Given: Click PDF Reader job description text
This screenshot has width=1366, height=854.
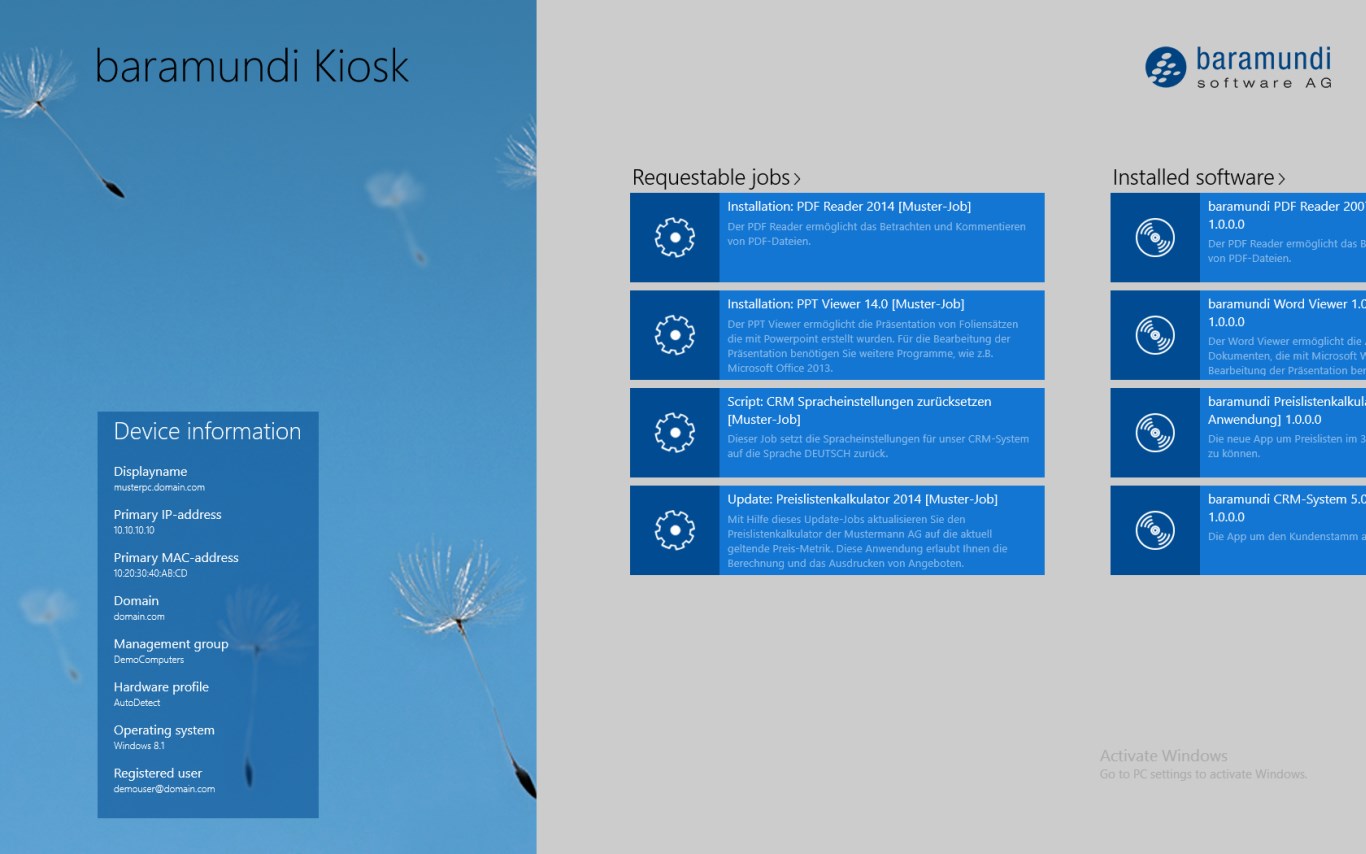Looking at the screenshot, I should pos(876,234).
